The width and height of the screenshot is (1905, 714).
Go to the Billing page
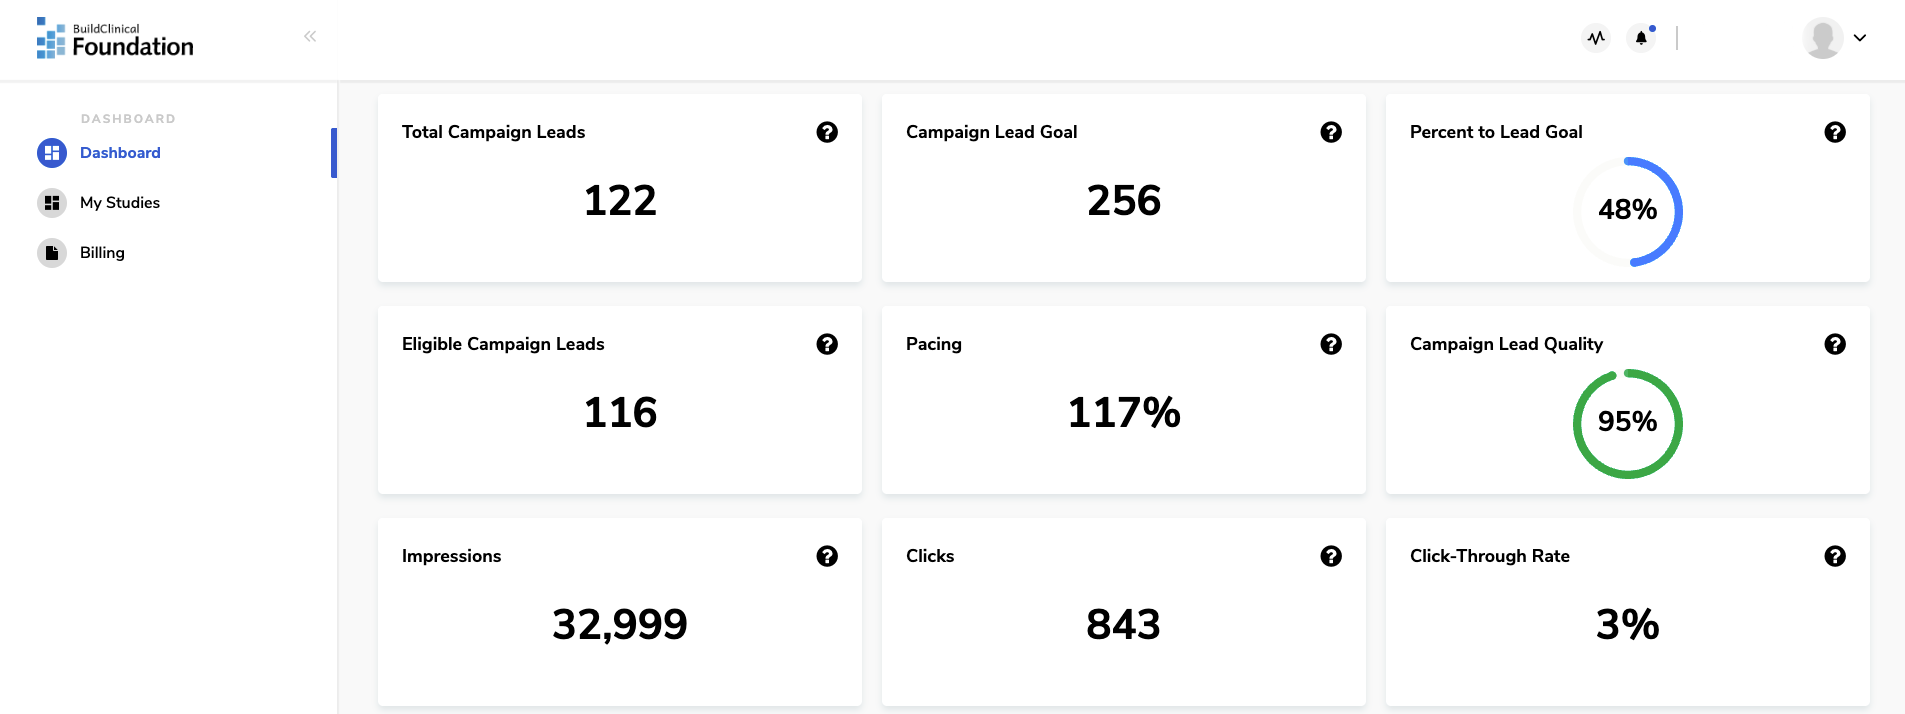pyautogui.click(x=102, y=253)
